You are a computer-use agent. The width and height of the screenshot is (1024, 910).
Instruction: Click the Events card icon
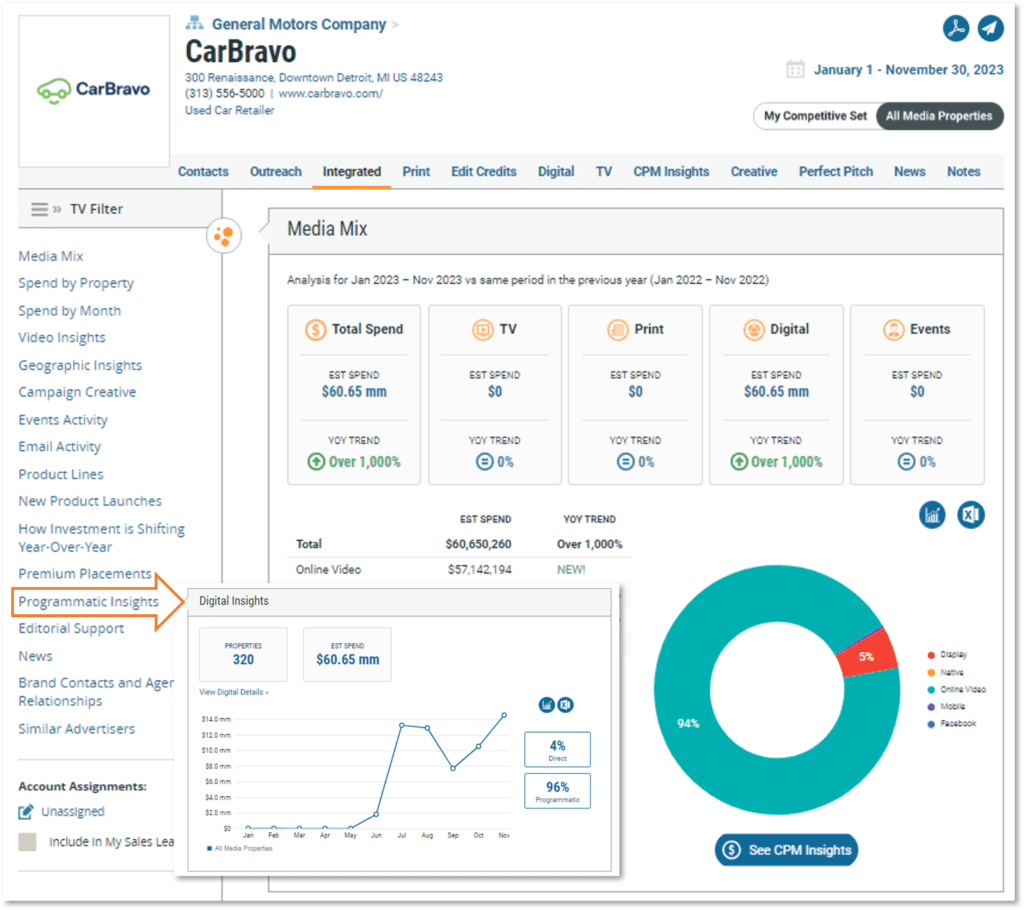[x=893, y=329]
